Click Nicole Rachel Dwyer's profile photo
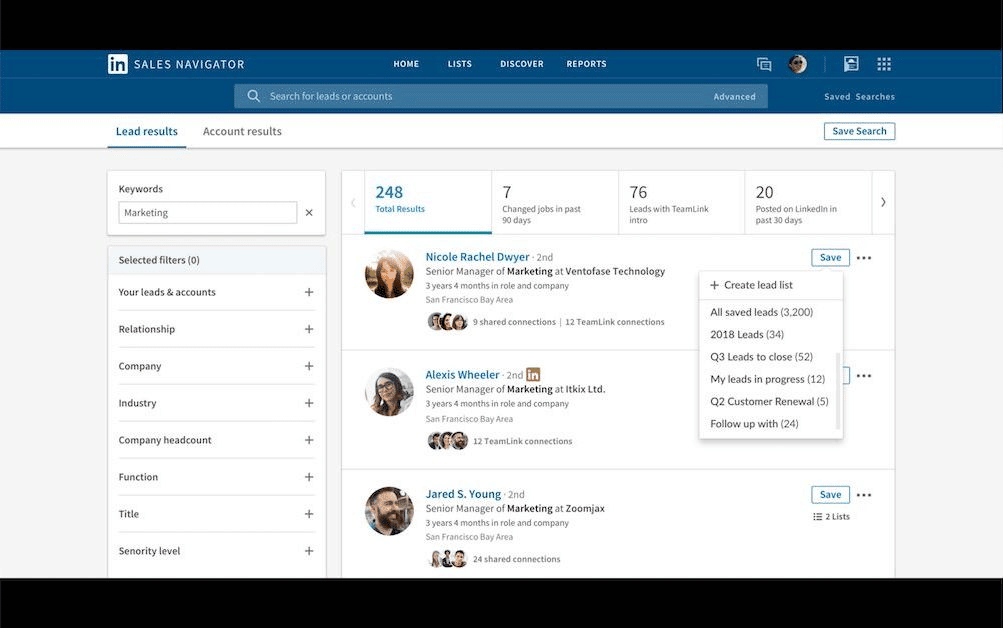Screen dimensions: 1003x628 [389, 274]
